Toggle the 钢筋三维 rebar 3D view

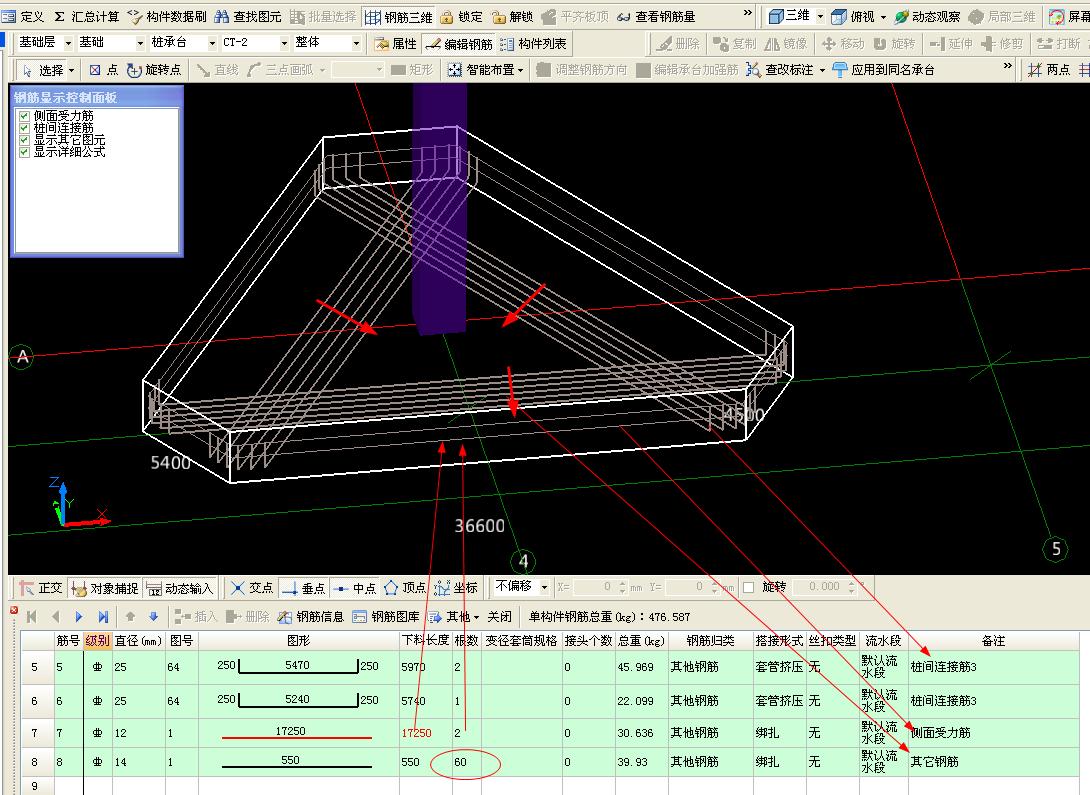[x=399, y=17]
